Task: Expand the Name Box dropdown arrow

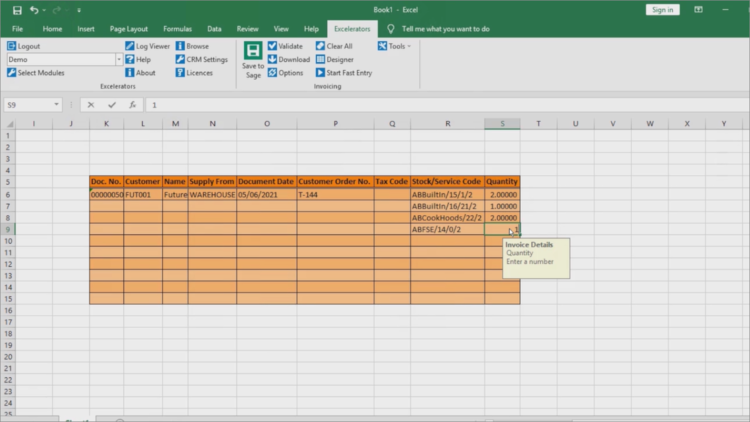Action: (56, 105)
